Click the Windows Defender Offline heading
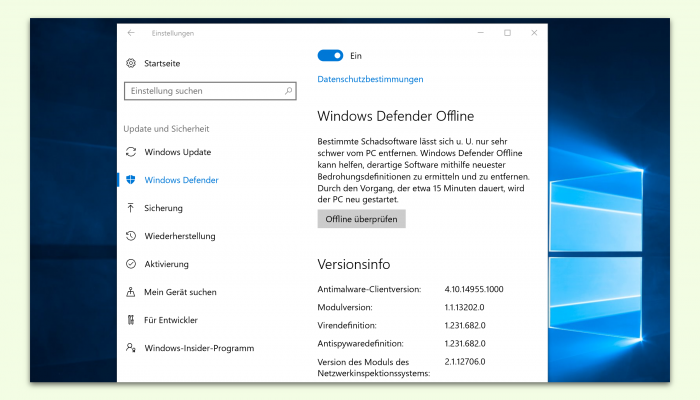 tap(396, 116)
